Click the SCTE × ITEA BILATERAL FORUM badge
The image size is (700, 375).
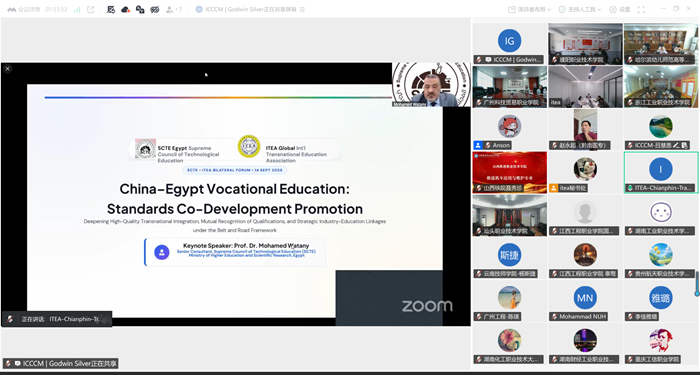(x=235, y=170)
